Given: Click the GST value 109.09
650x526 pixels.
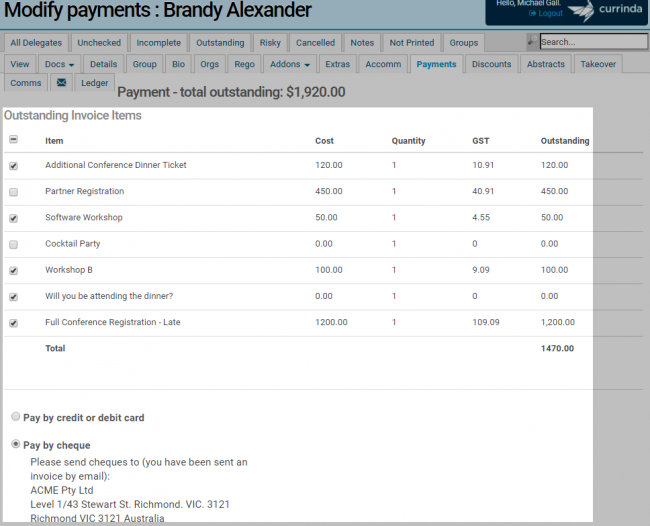Looking at the screenshot, I should 486,322.
